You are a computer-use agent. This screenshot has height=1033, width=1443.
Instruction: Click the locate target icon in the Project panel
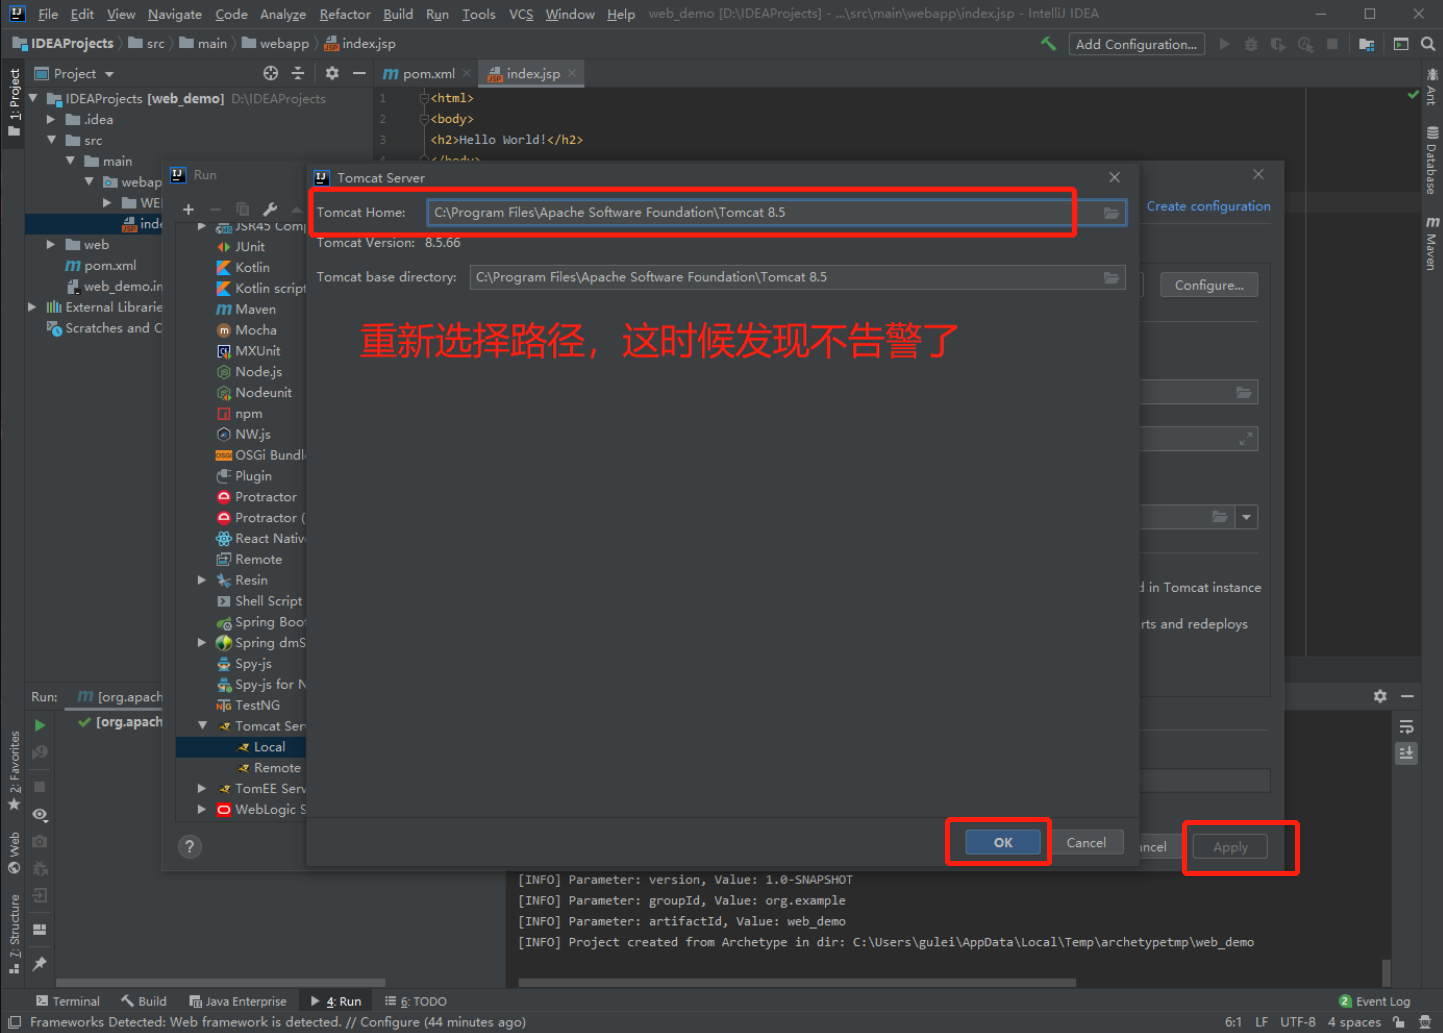click(270, 73)
